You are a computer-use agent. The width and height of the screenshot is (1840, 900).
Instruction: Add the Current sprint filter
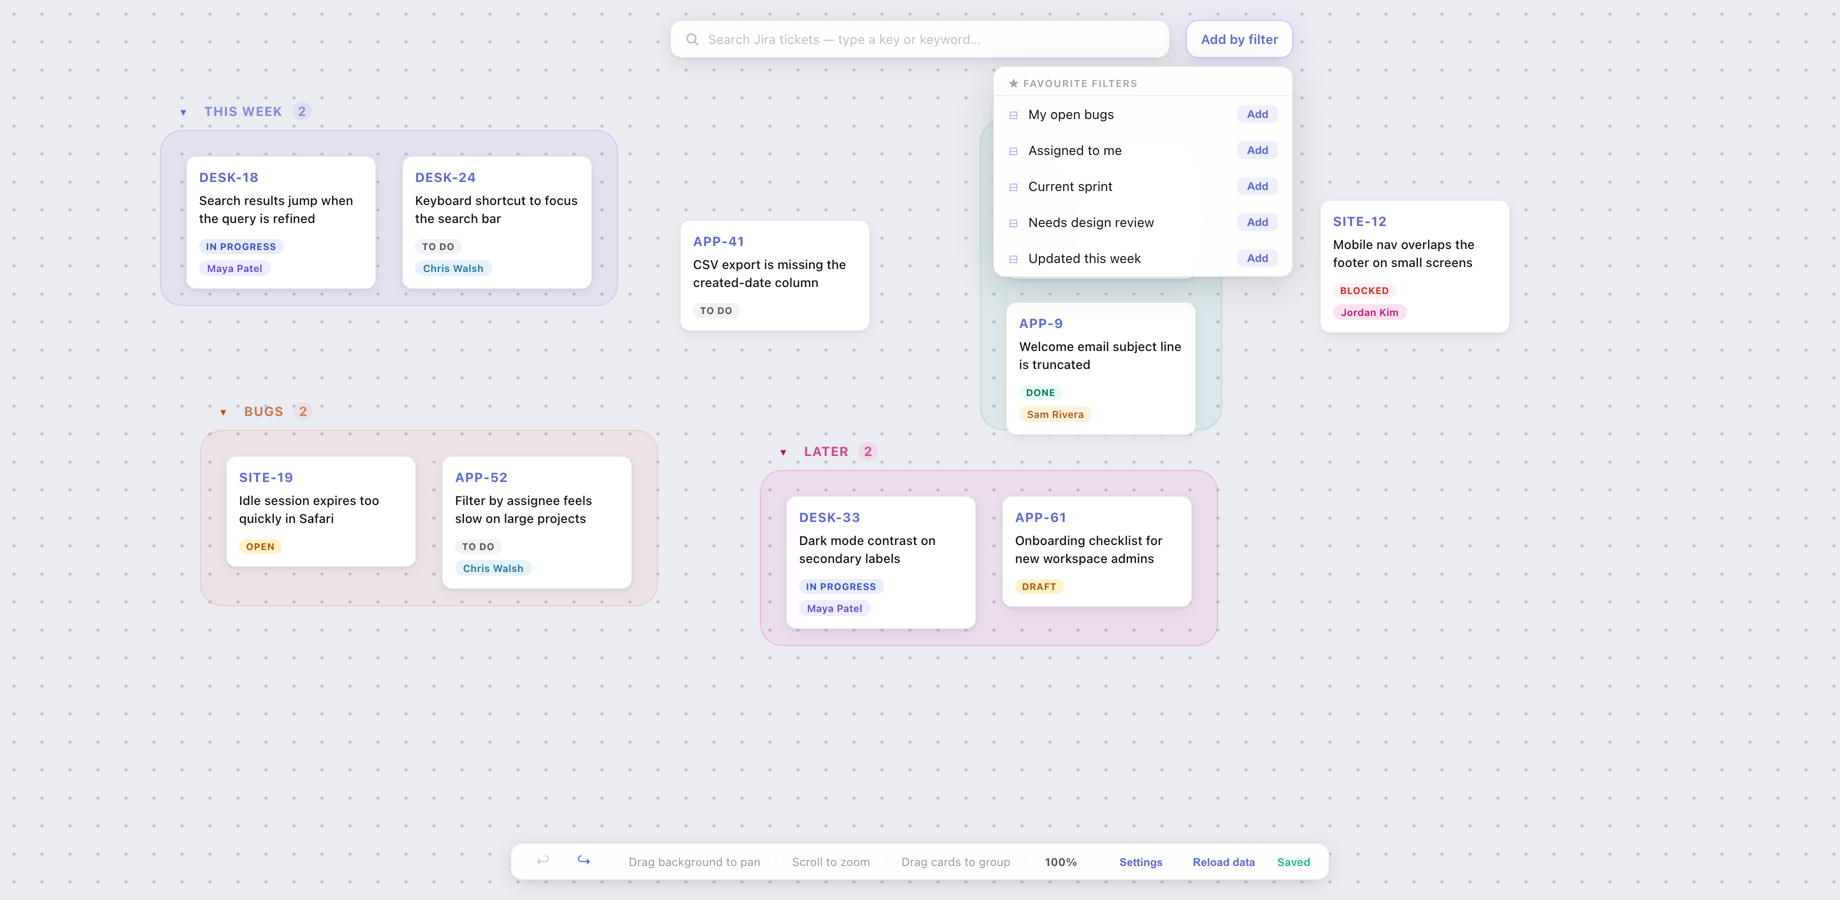(1257, 186)
